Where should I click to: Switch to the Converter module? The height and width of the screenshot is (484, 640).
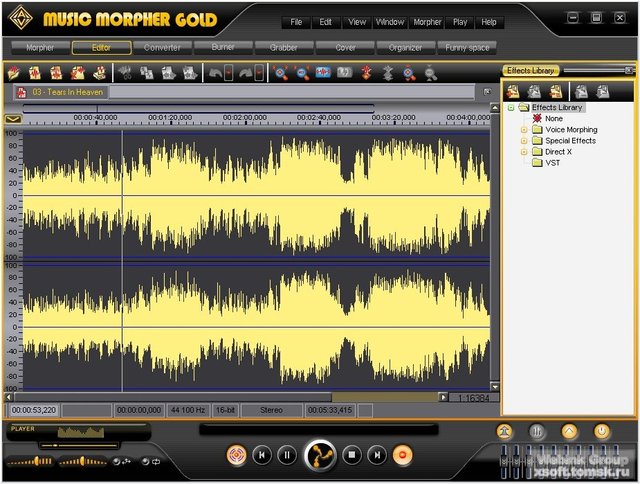point(162,48)
